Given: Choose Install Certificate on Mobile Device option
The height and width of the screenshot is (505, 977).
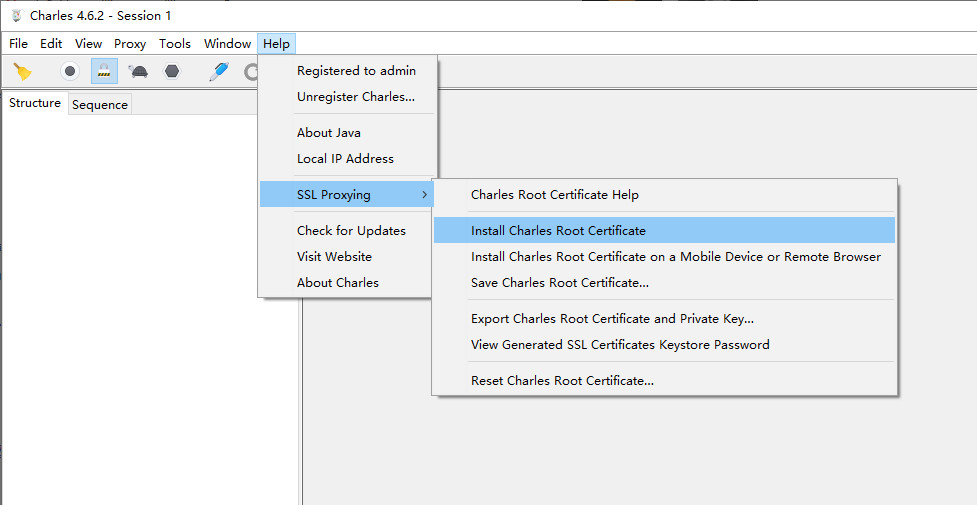Looking at the screenshot, I should click(x=664, y=257).
